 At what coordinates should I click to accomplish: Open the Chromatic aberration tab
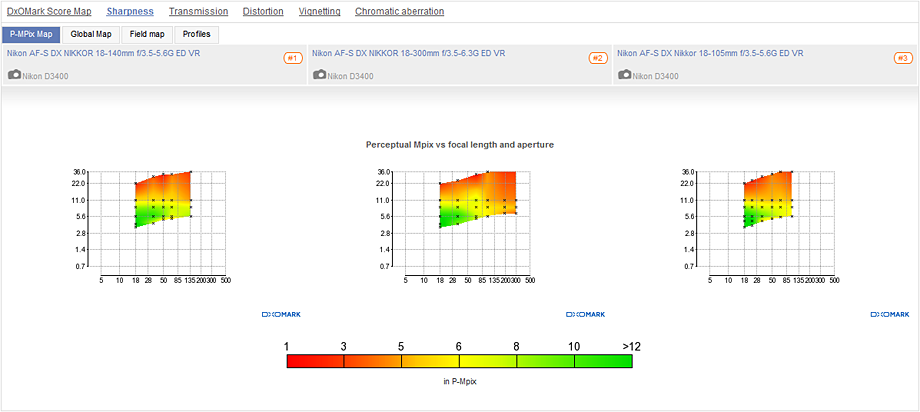pyautogui.click(x=400, y=11)
